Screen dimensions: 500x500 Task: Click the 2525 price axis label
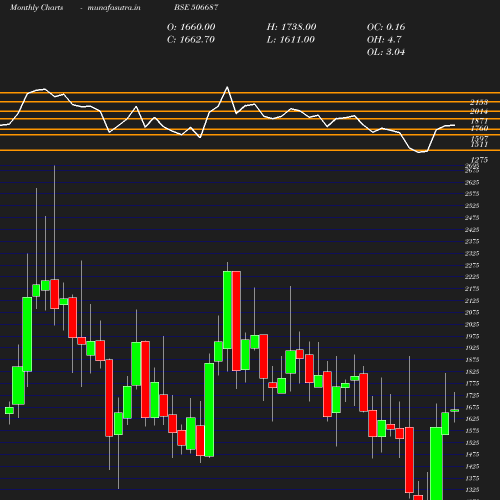[x=472, y=206]
